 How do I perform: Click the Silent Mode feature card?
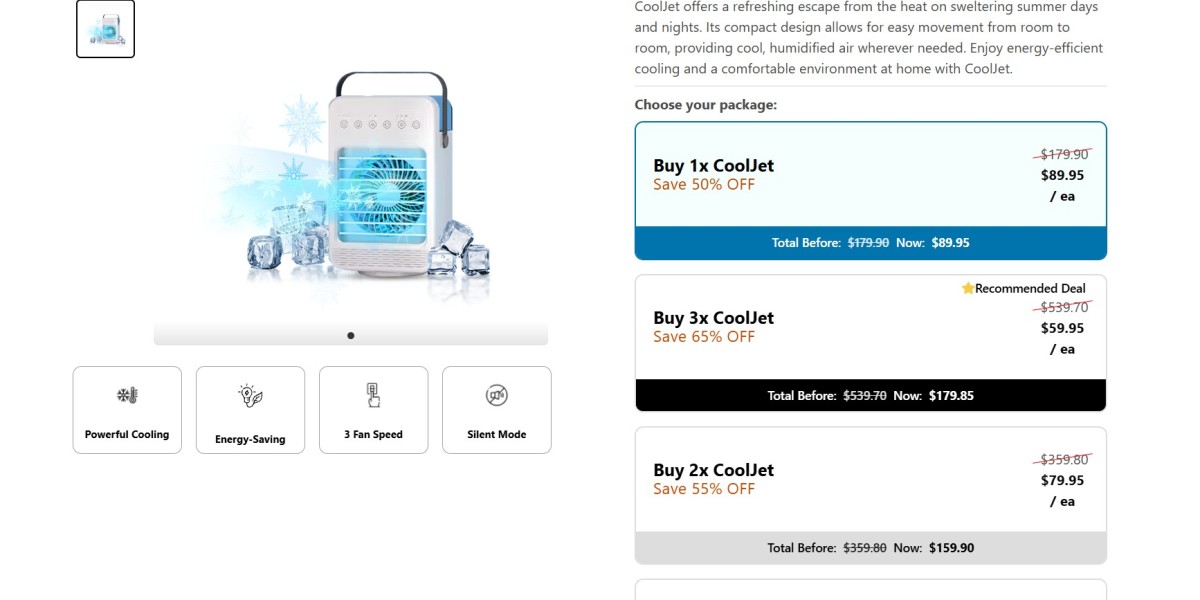tap(497, 410)
